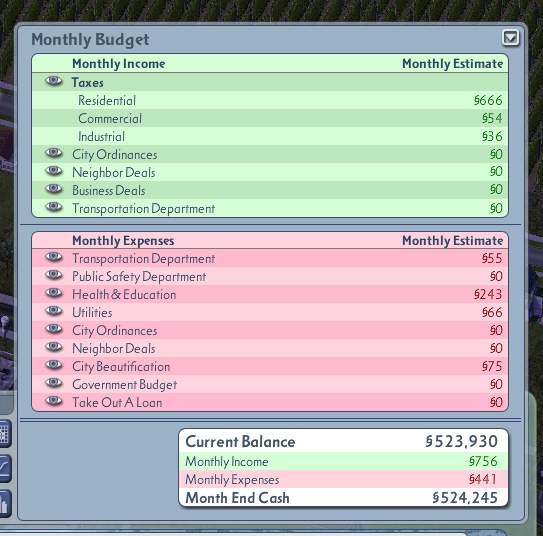Screen dimensions: 543x536
Task: Open income City Ordinances eye icon
Action: pos(54,153)
